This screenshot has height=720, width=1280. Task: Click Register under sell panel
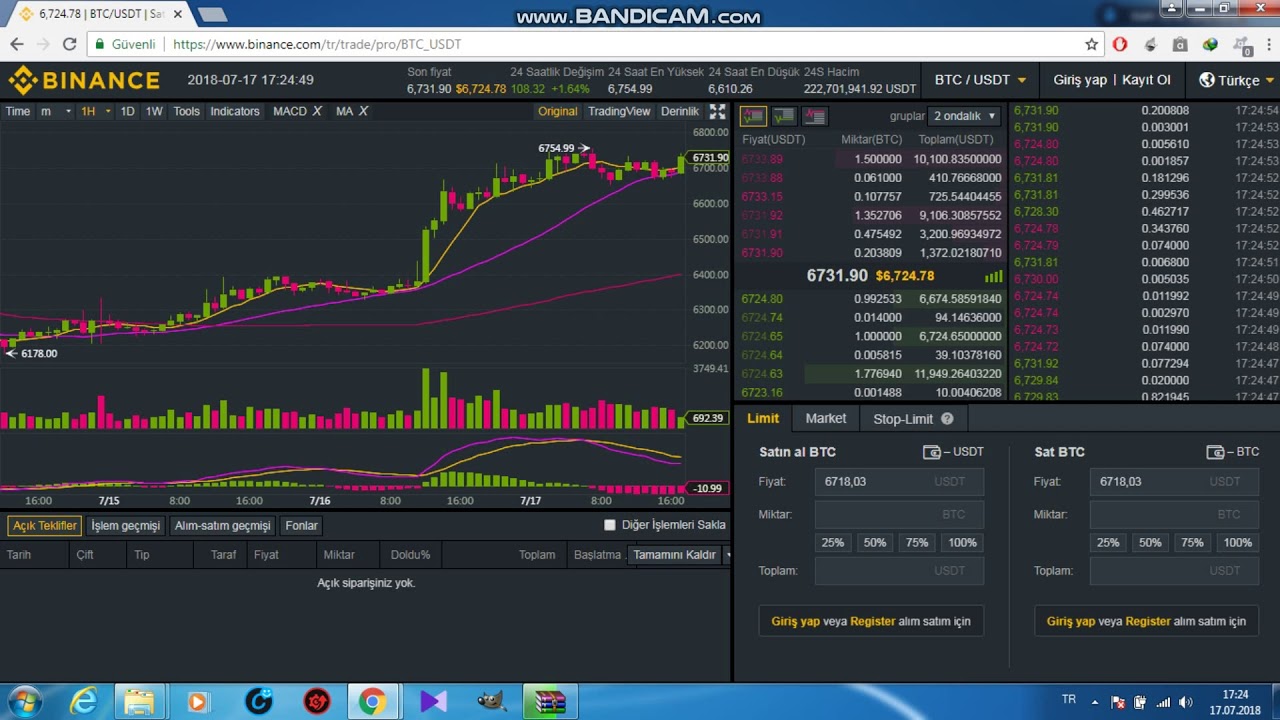(1147, 621)
